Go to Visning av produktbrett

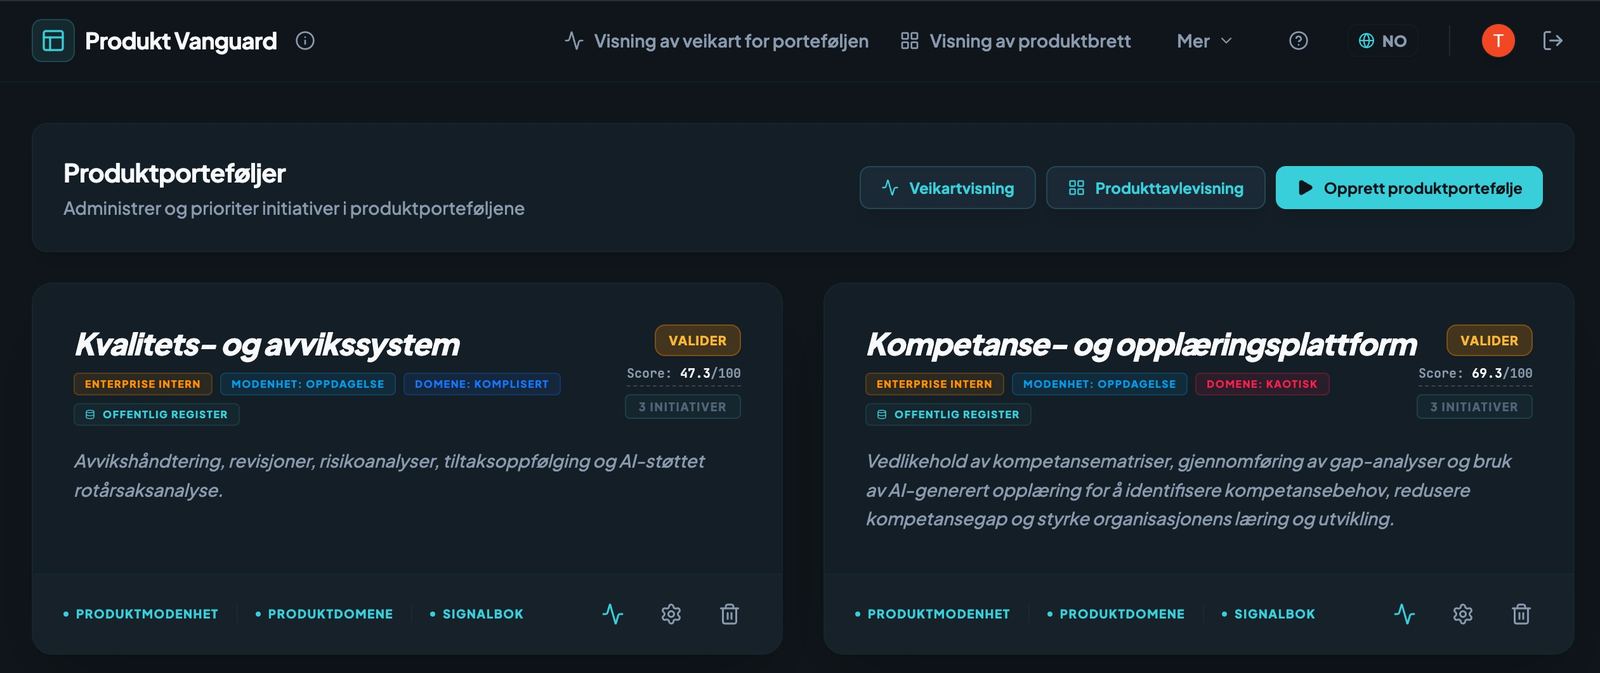click(x=1016, y=41)
